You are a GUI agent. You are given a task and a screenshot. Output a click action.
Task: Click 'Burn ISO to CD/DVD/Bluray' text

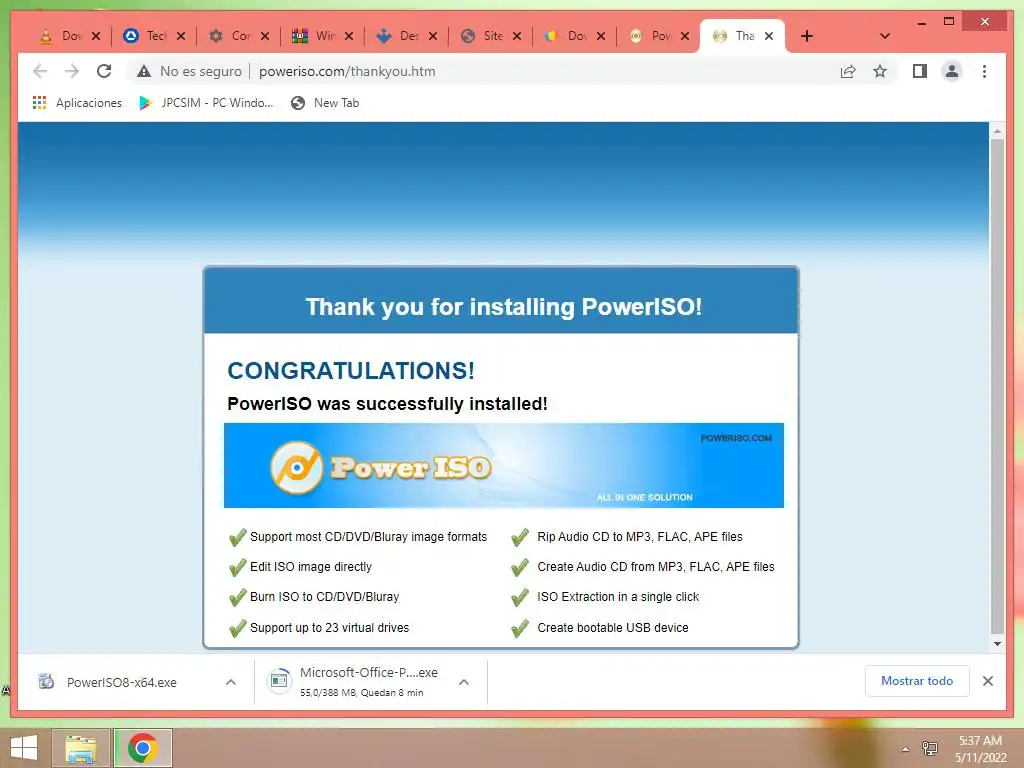[325, 597]
